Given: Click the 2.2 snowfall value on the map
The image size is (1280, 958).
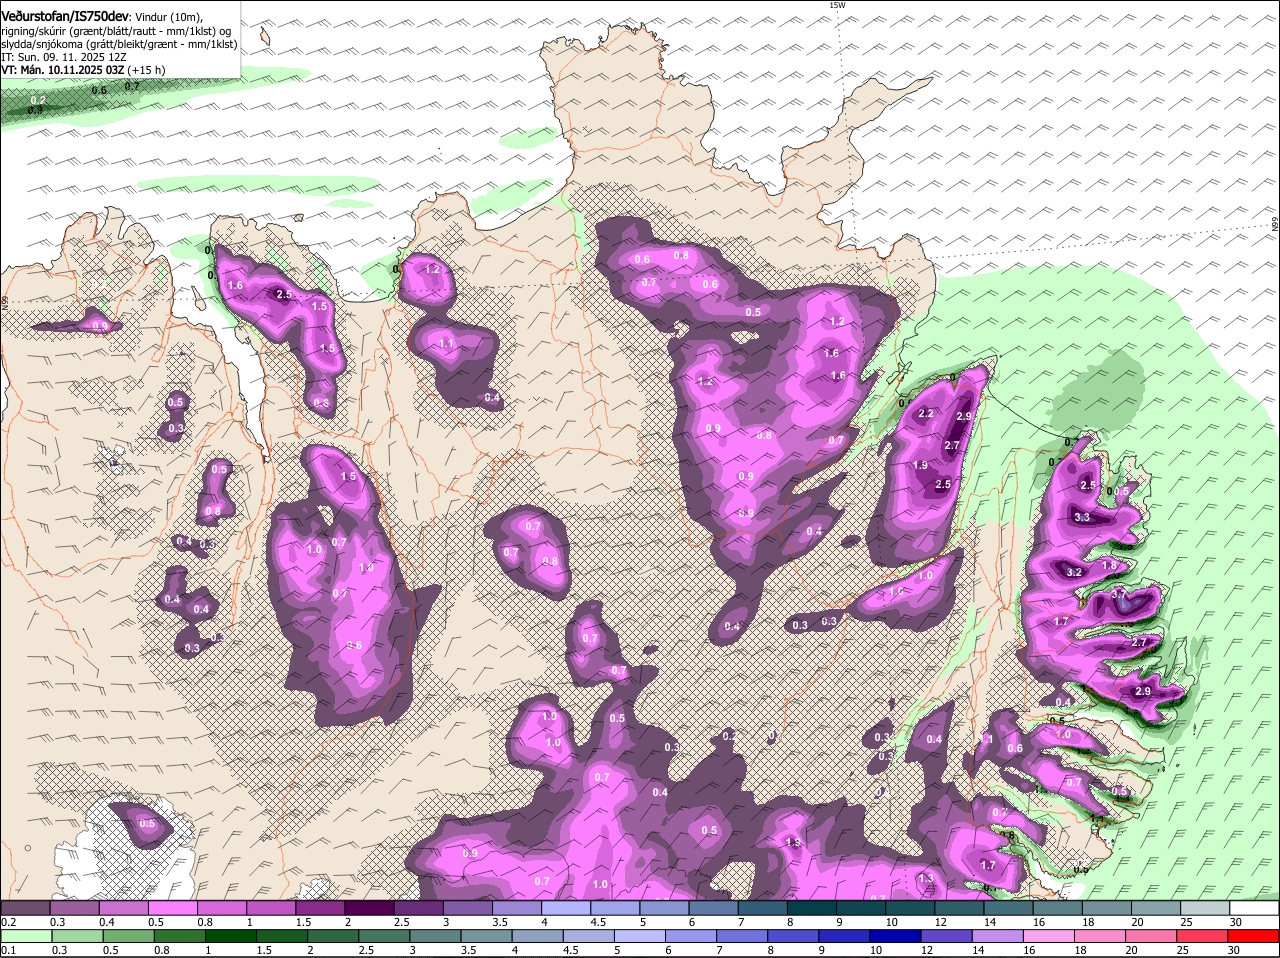Looking at the screenshot, I should pyautogui.click(x=925, y=413).
